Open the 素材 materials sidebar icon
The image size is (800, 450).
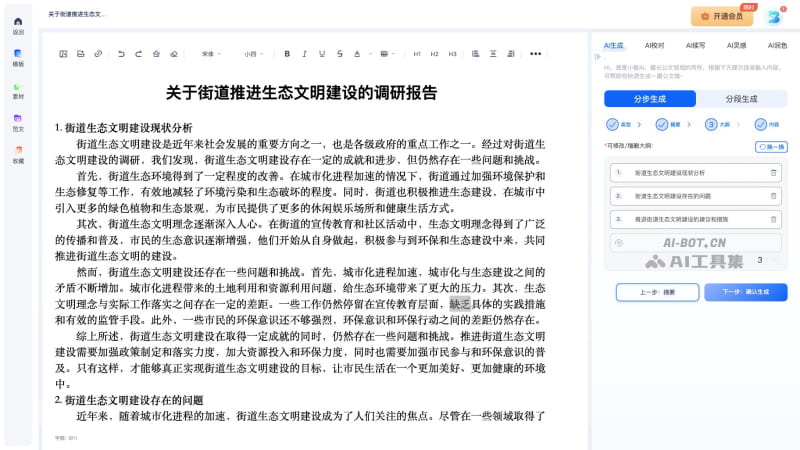(18, 90)
